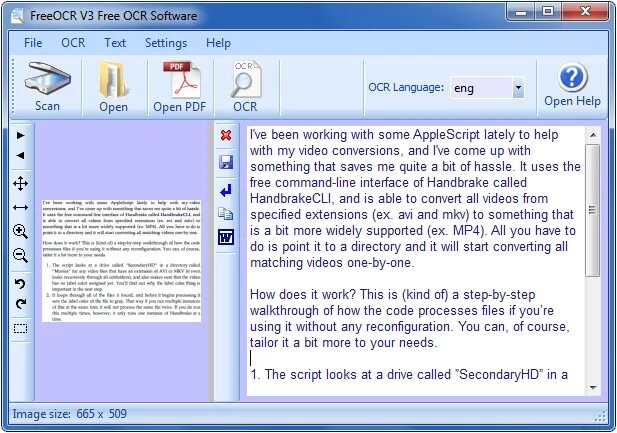This screenshot has height=433, width=617.
Task: Click the resize grip in status bar corner
Action: click(600, 416)
